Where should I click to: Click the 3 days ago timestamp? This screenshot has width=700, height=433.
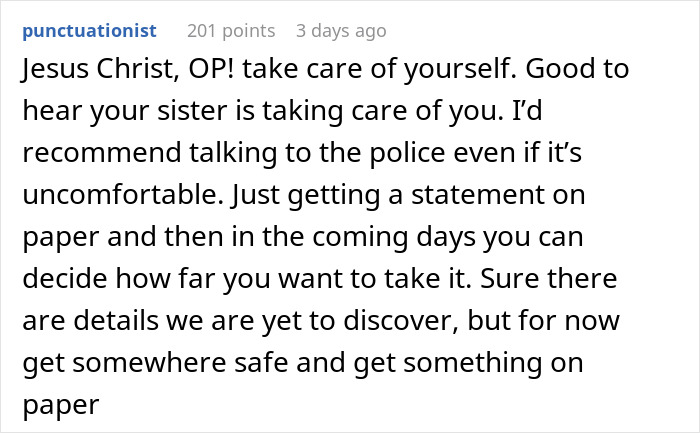point(341,31)
